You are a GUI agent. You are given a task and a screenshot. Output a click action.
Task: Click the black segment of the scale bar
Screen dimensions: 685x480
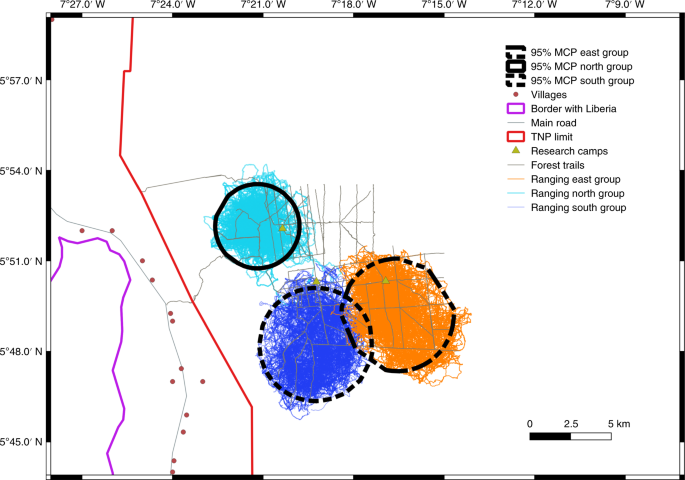(x=550, y=436)
